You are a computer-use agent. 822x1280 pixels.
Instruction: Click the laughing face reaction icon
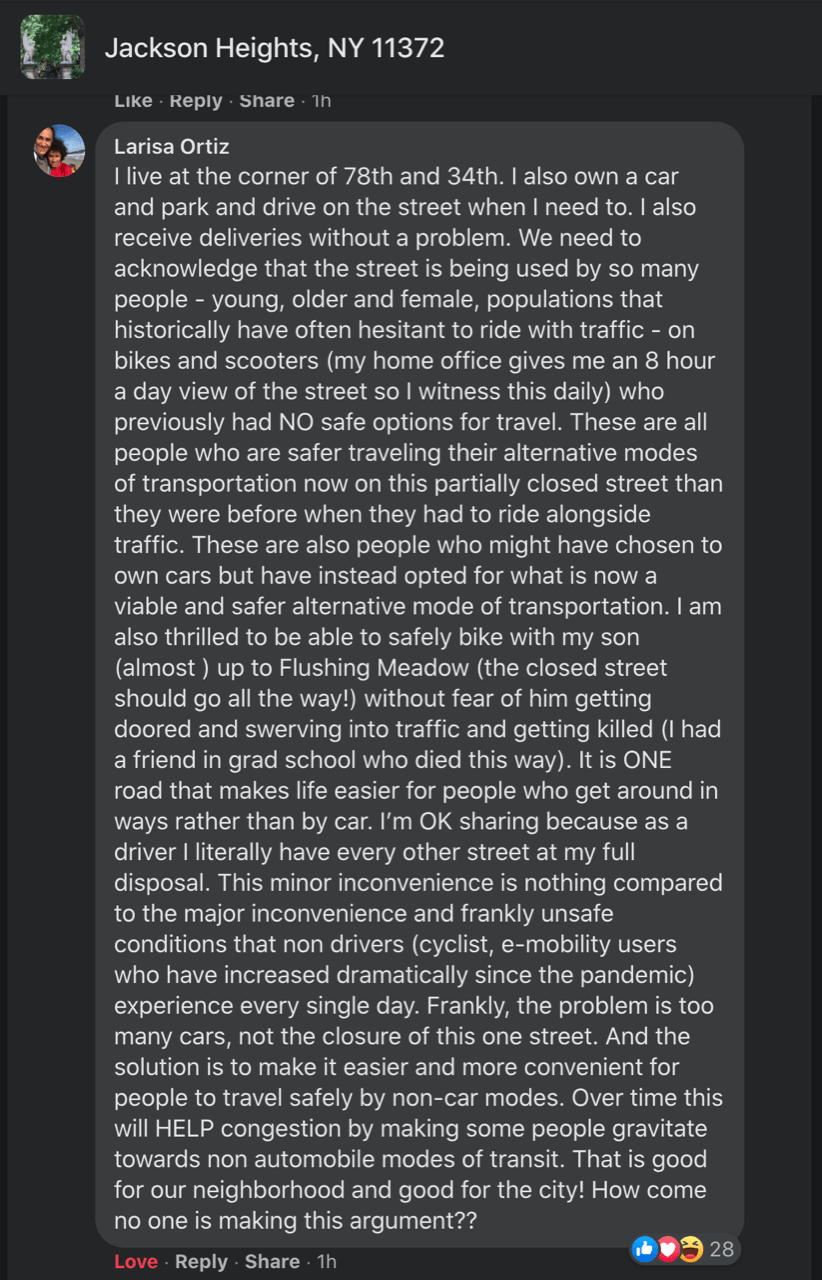coord(691,1248)
